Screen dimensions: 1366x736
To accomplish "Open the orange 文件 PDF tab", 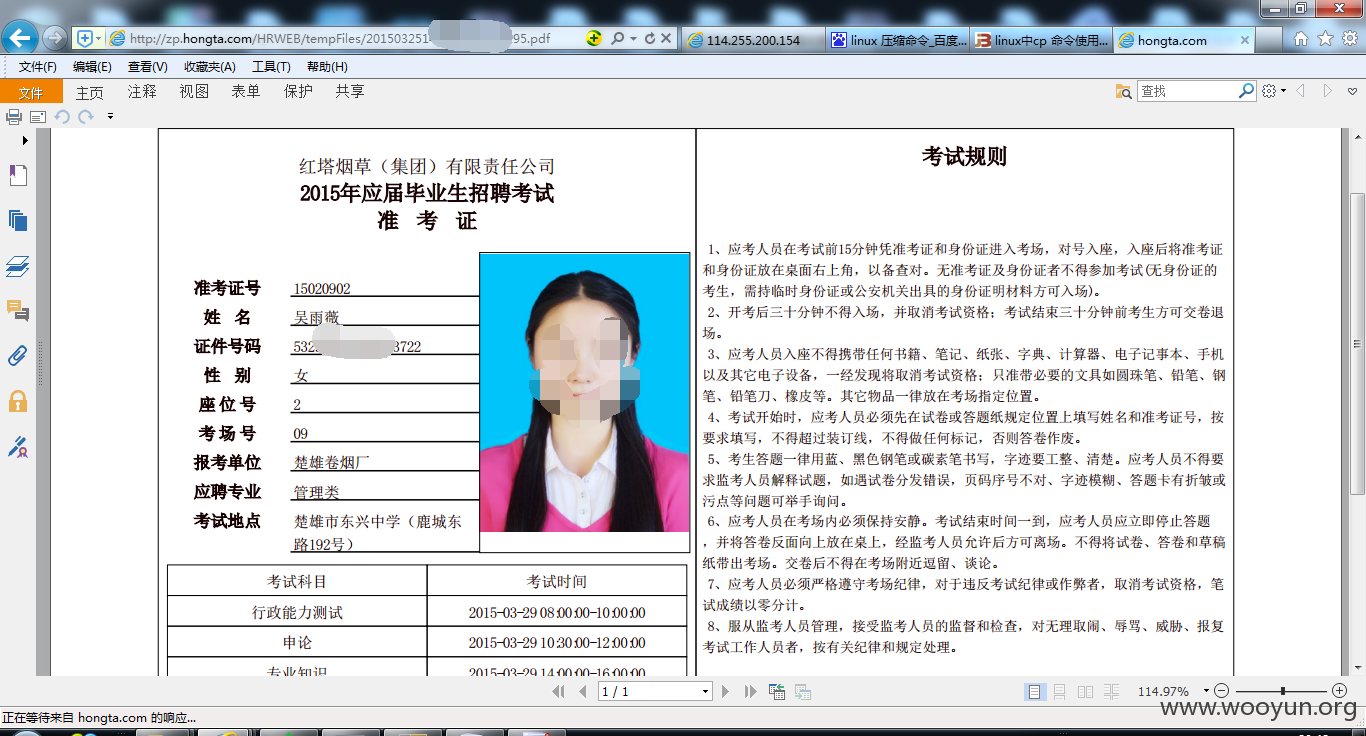I will point(31,92).
